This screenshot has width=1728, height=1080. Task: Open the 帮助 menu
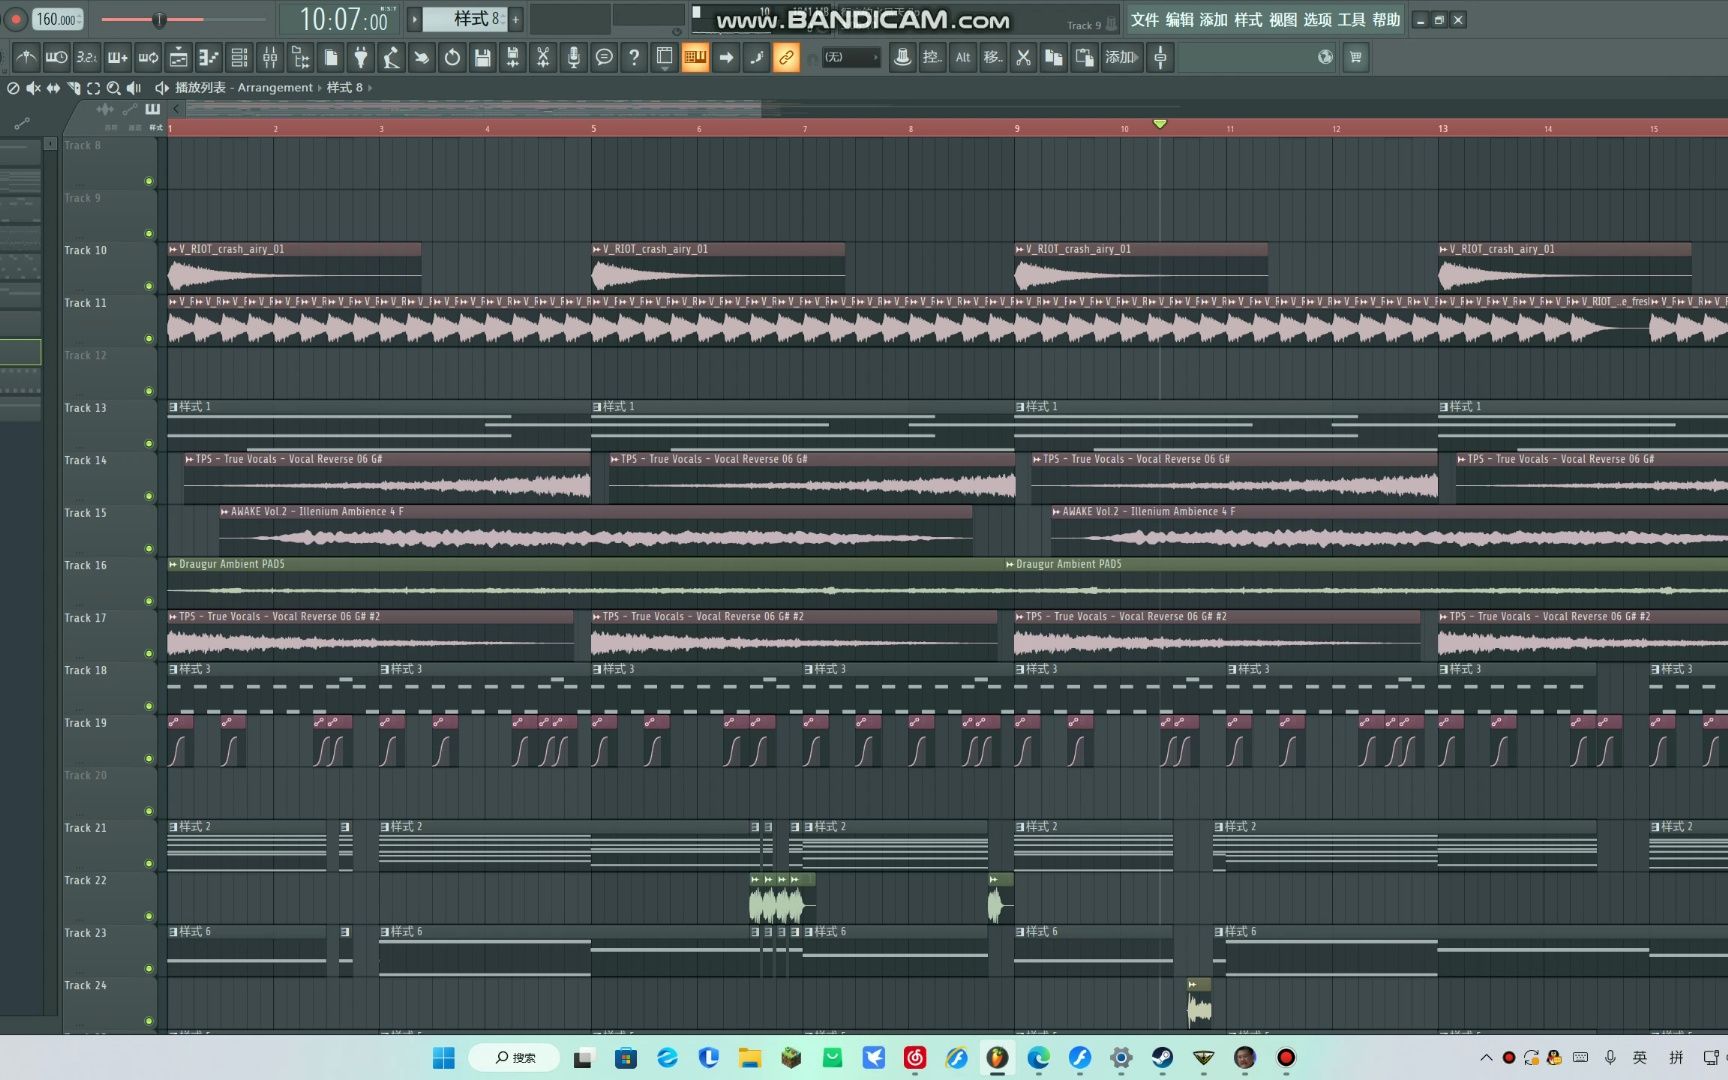click(1386, 20)
